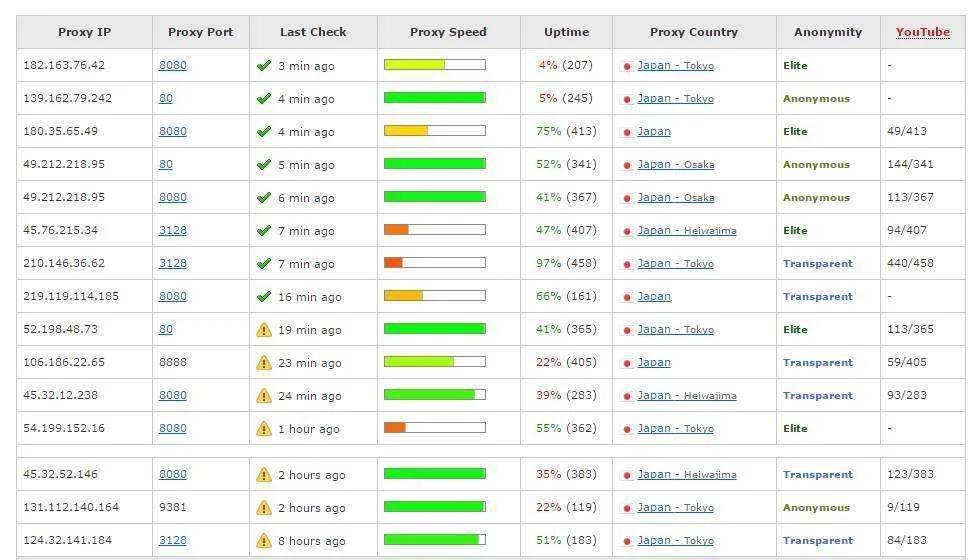Click the green checkmark in the 210.146.36.62 row
This screenshot has width=975, height=560.
click(264, 263)
